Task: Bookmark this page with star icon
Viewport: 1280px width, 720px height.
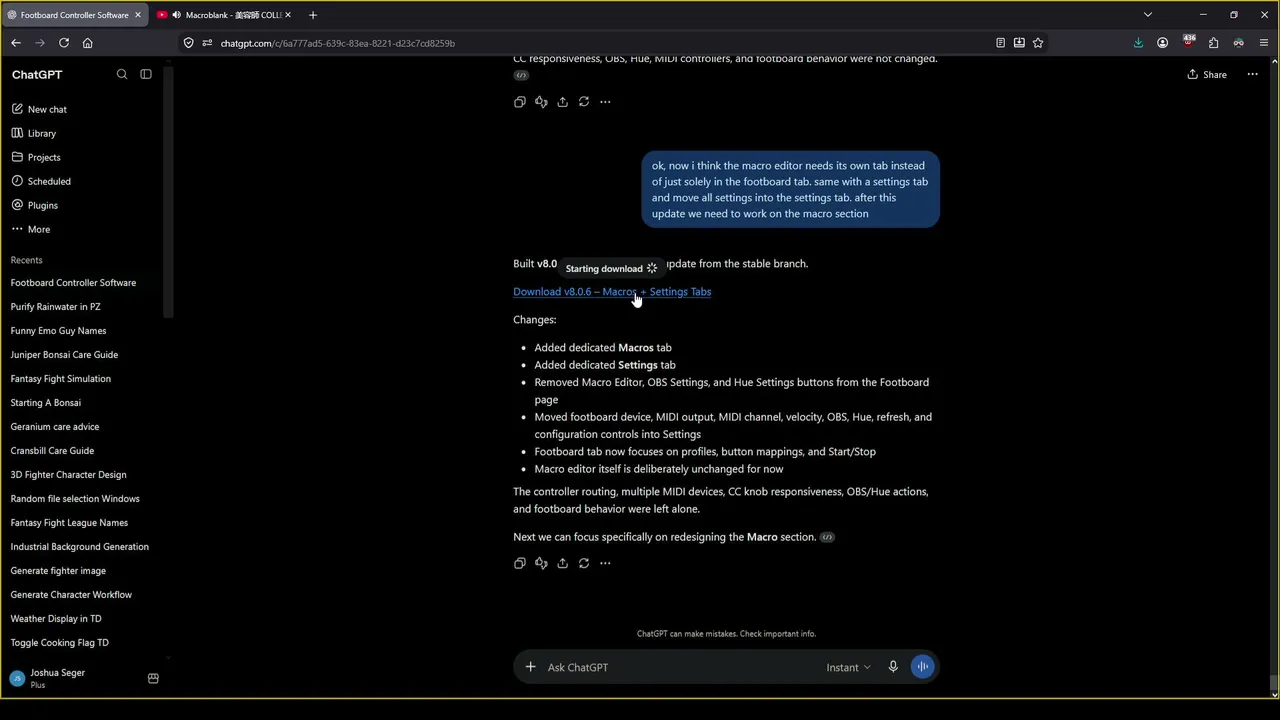Action: (1038, 43)
